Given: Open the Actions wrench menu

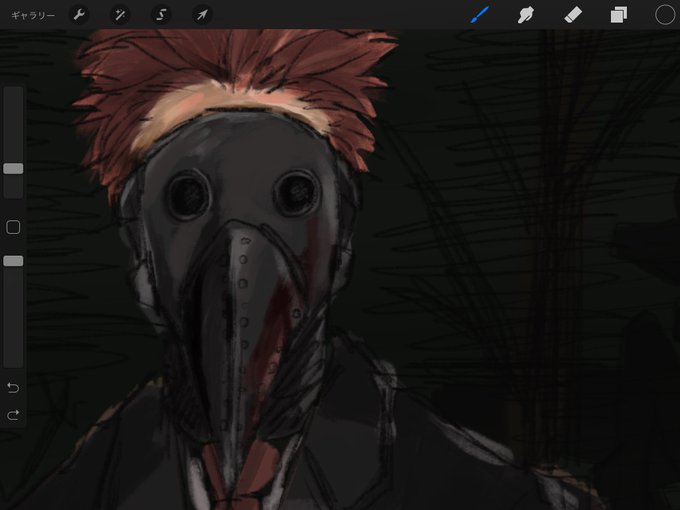Looking at the screenshot, I should pos(79,15).
